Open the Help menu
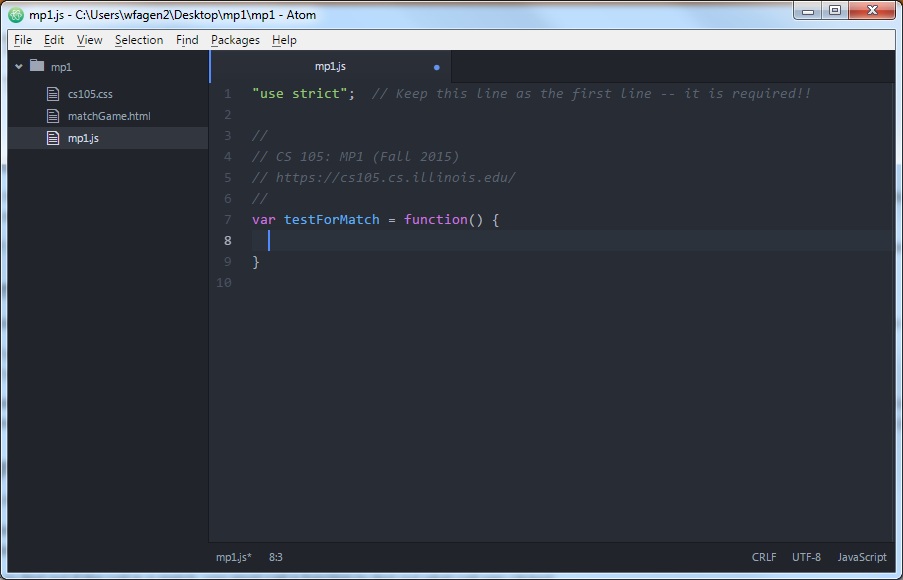Image resolution: width=903 pixels, height=580 pixels. pyautogui.click(x=284, y=40)
